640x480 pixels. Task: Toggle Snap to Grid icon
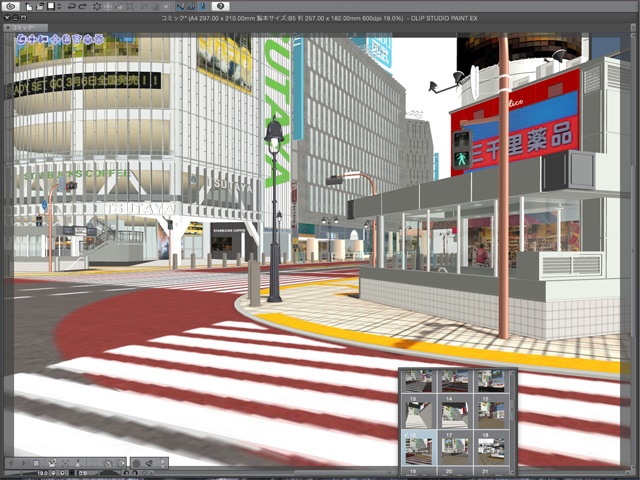coord(203,7)
